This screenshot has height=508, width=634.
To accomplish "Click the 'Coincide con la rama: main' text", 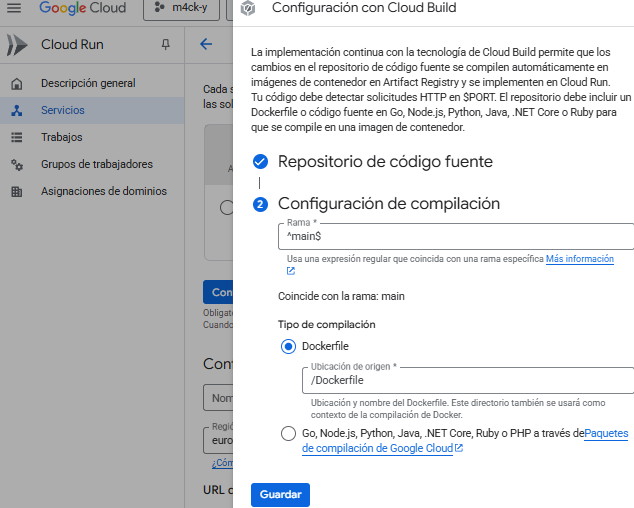I will click(341, 296).
